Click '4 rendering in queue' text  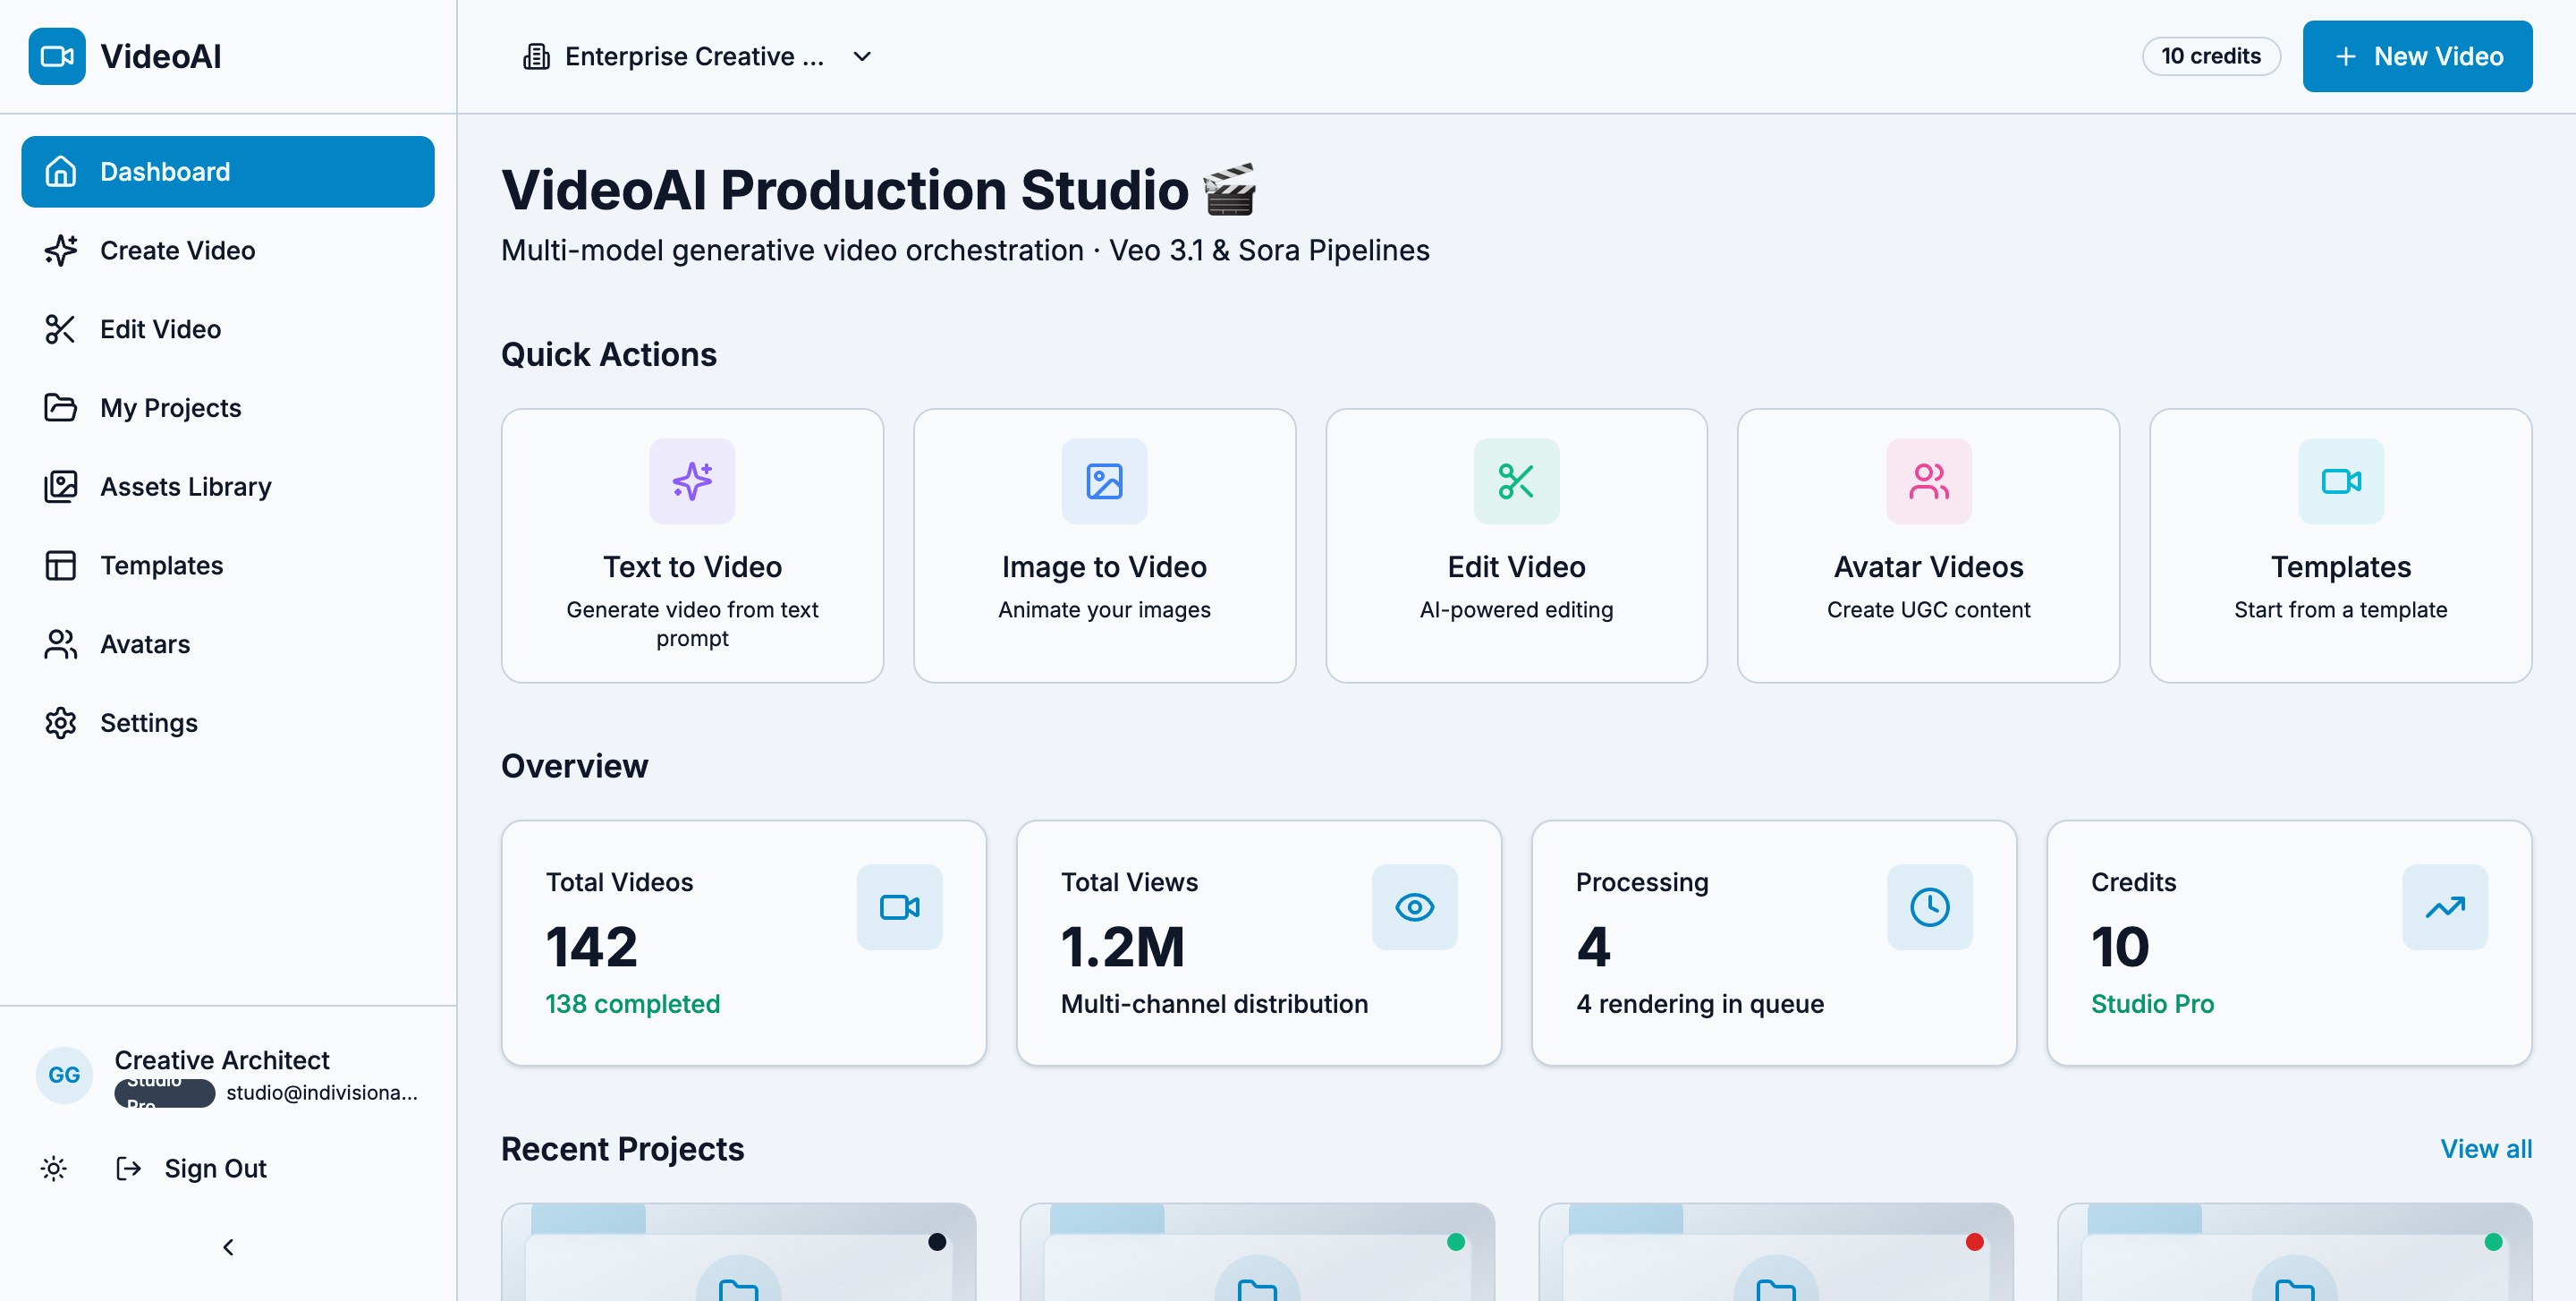pos(1700,1004)
